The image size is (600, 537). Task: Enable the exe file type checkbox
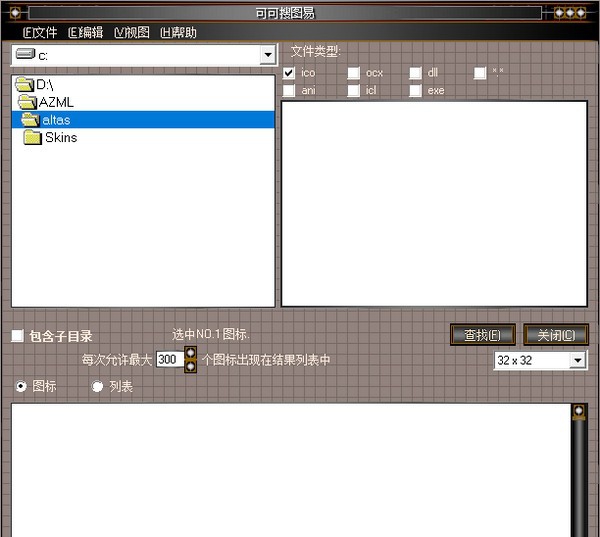416,91
